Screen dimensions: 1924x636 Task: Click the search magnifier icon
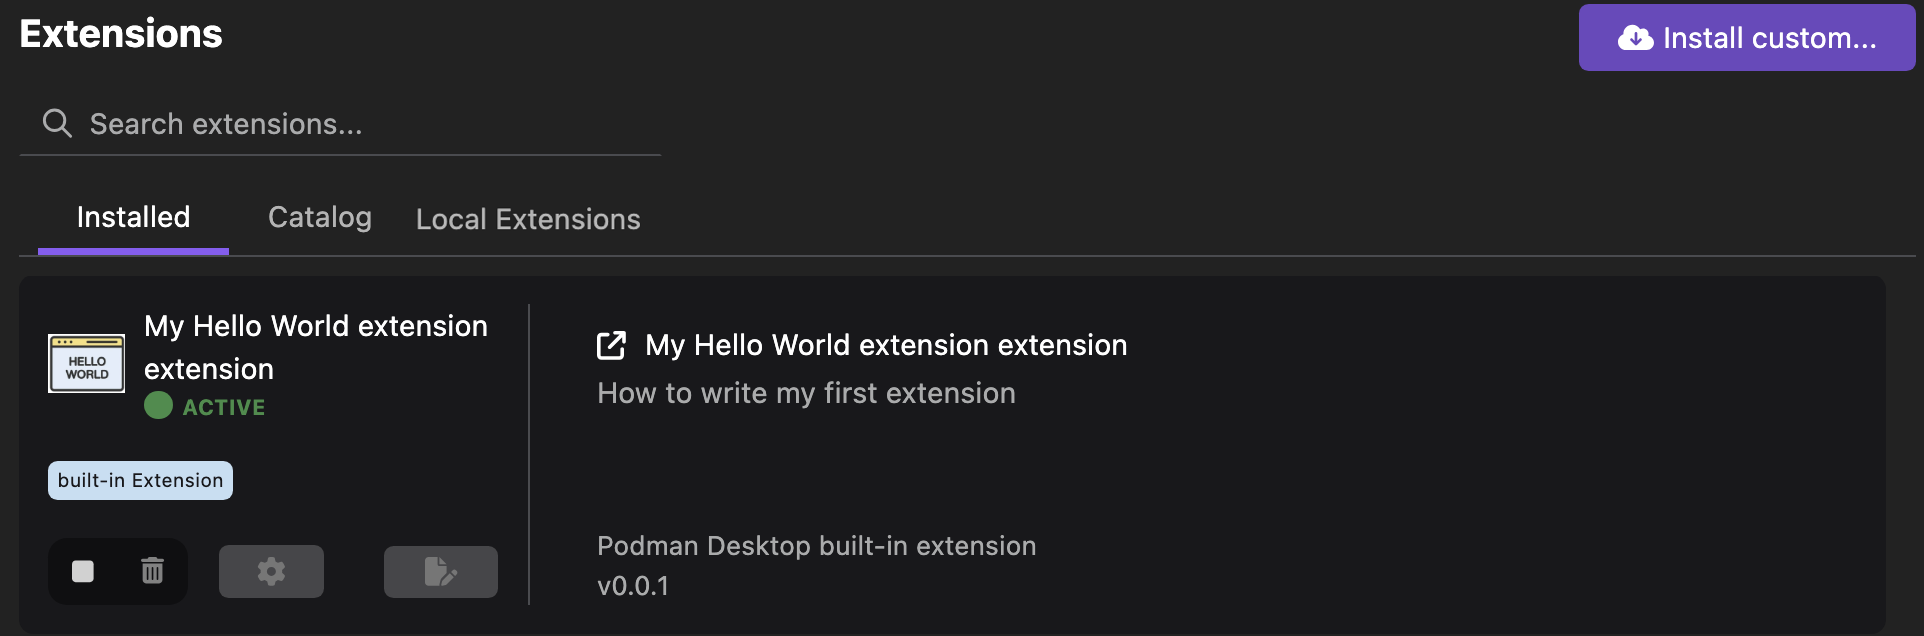coord(56,123)
